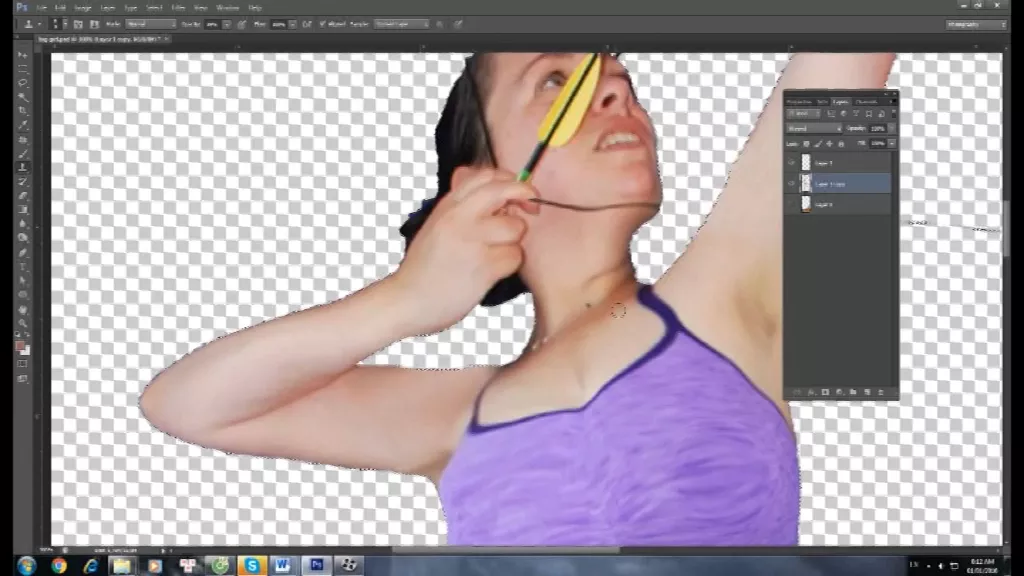Open the Flow slider arrow
The height and width of the screenshot is (576, 1024).
coord(292,24)
